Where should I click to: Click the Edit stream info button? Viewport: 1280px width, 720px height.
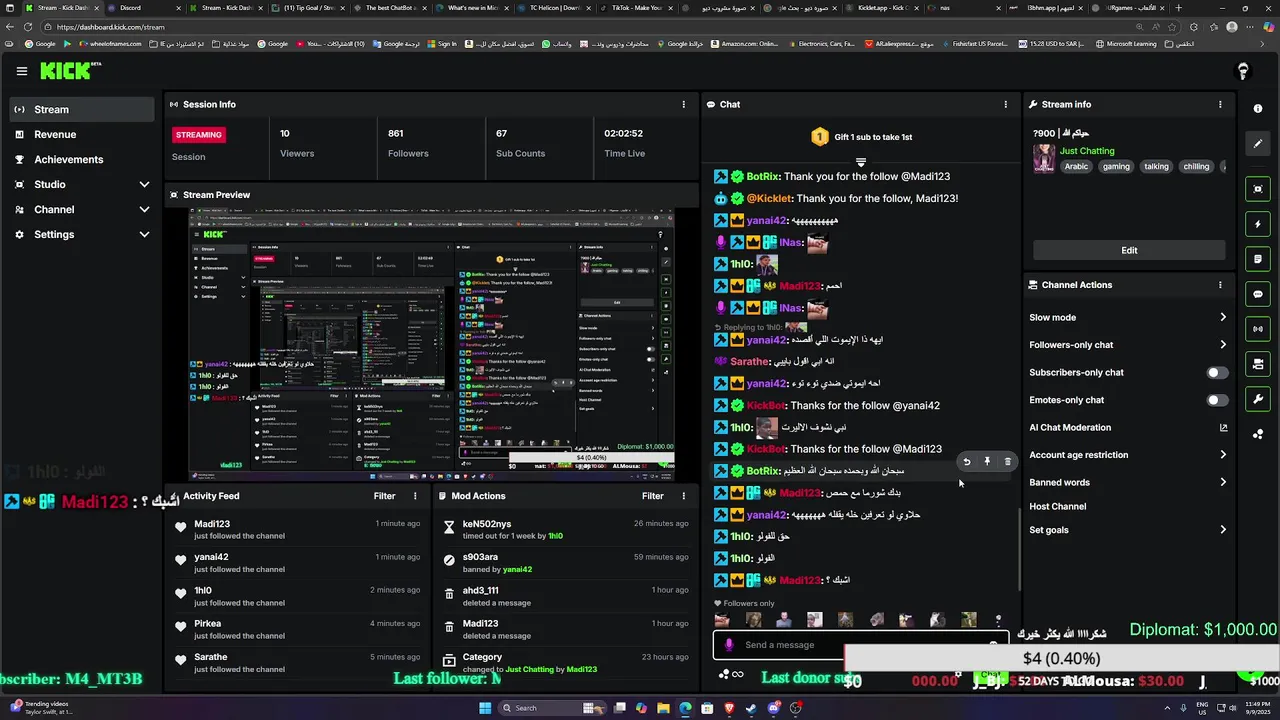1129,250
